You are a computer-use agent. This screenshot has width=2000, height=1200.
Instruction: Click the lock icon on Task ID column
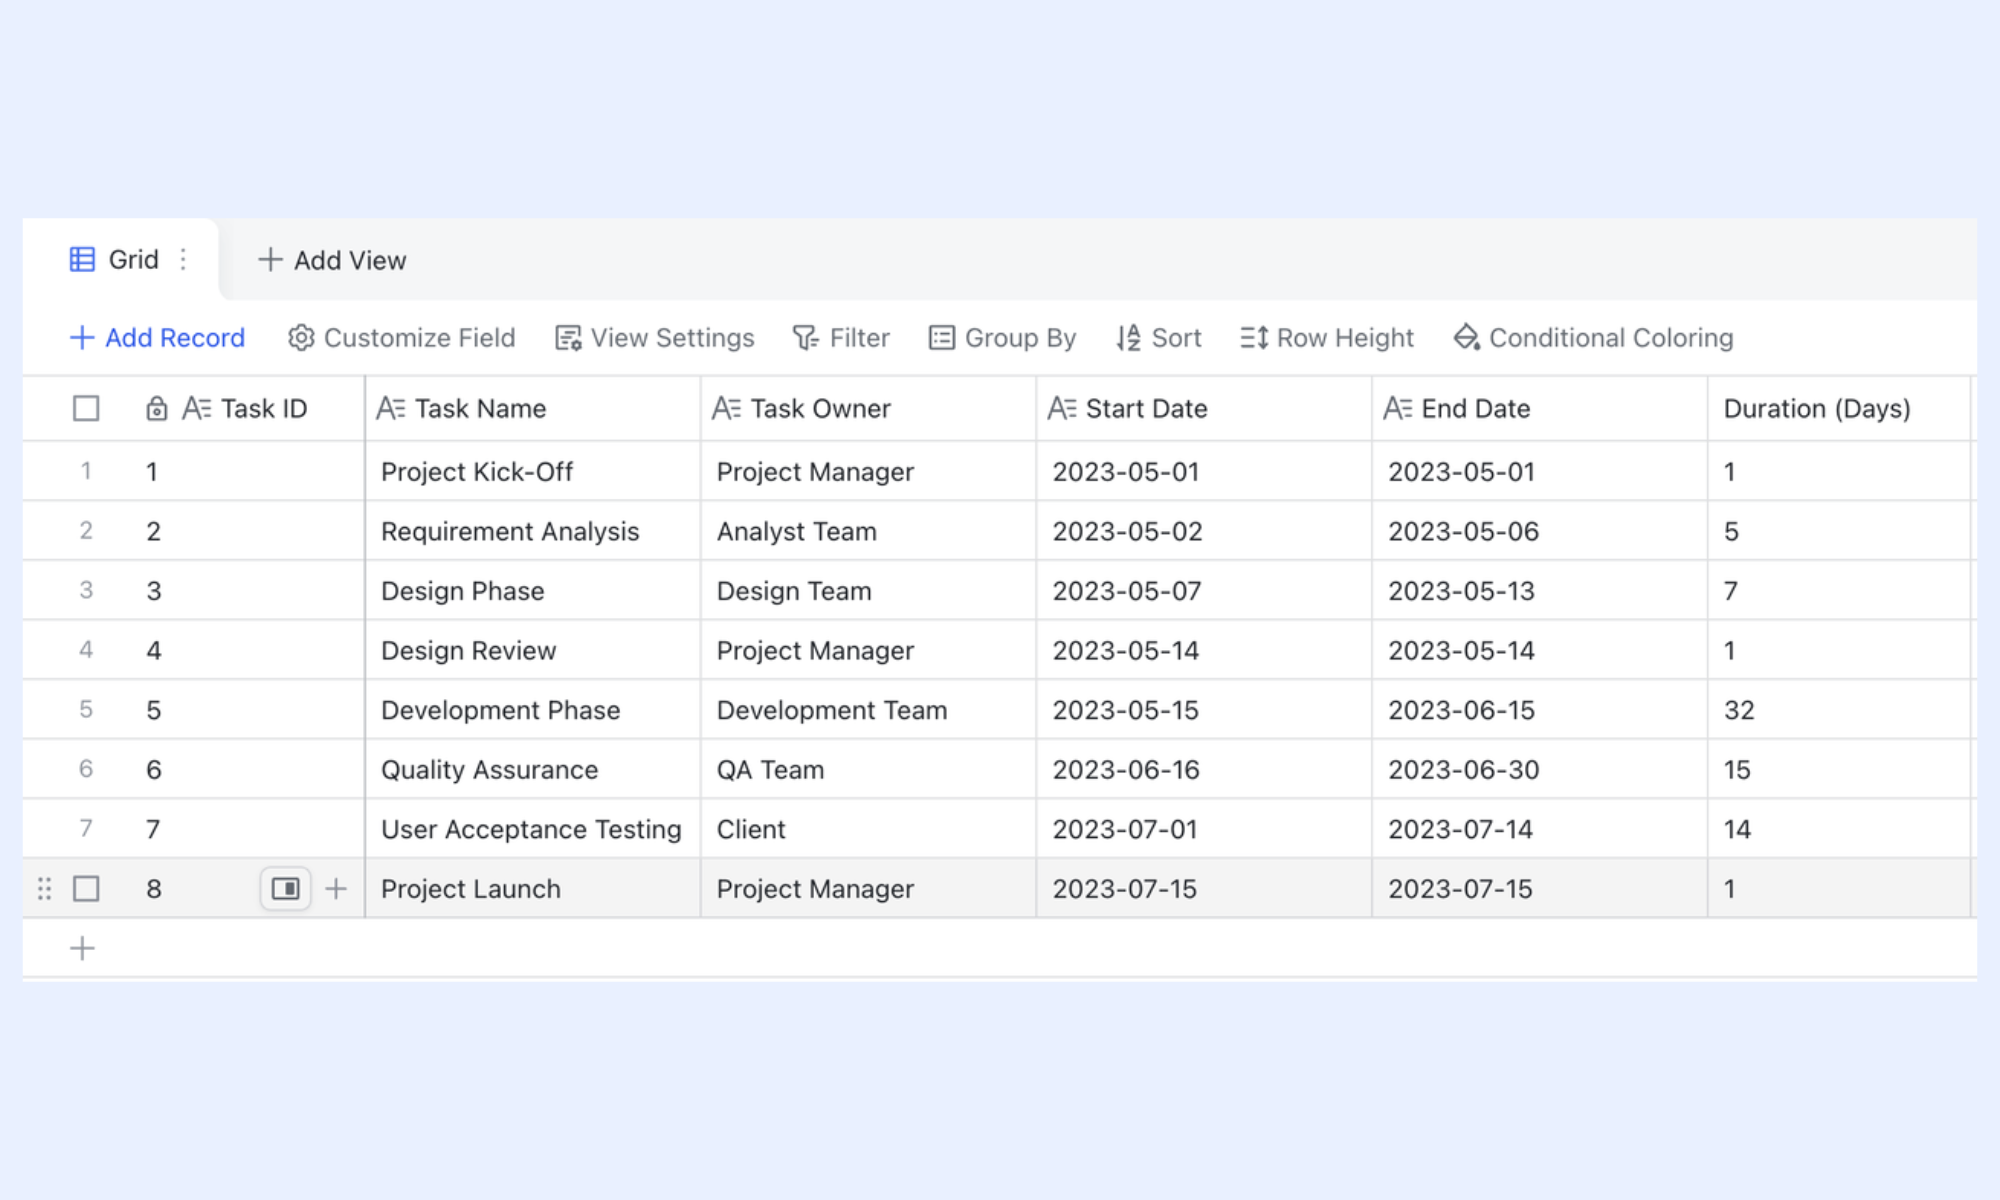(x=156, y=408)
